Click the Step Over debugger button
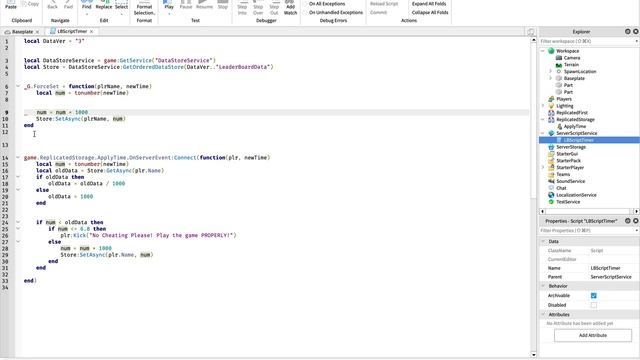640x360 pixels. click(258, 8)
